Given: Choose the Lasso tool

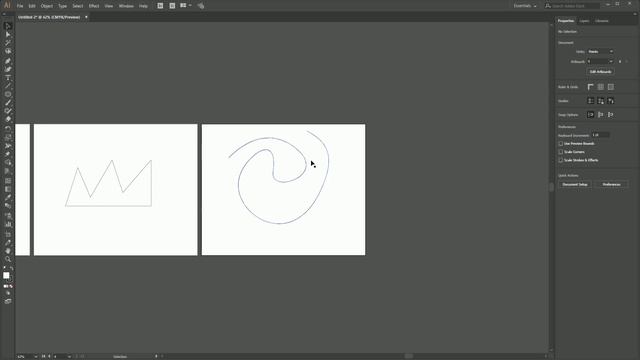Looking at the screenshot, I should (8, 51).
